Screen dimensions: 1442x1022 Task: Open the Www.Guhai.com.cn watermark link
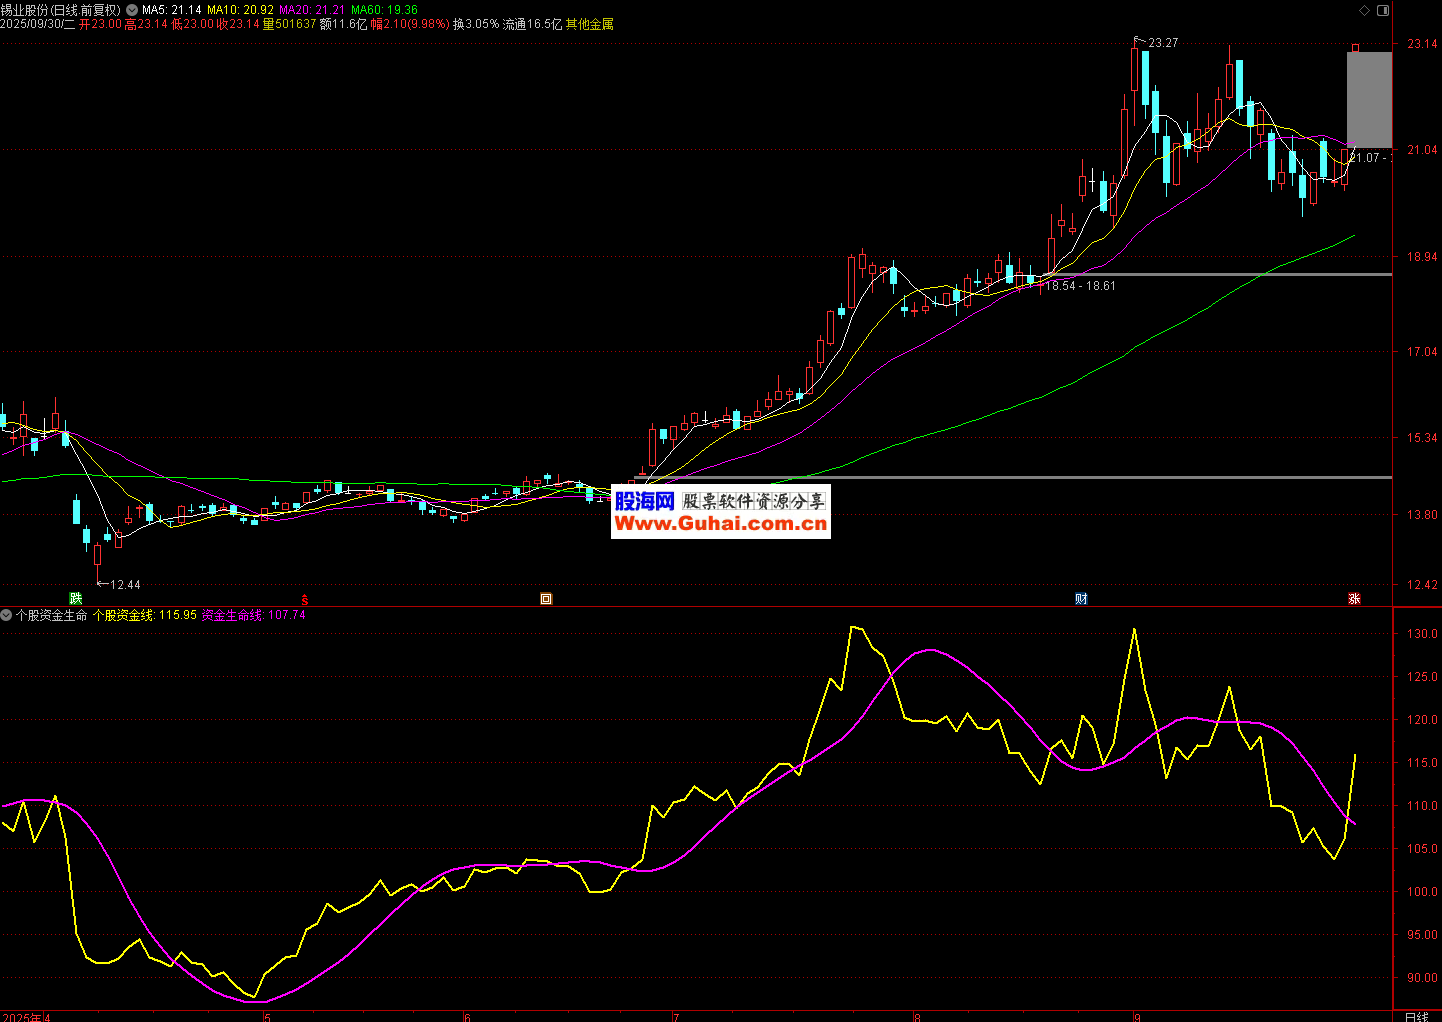tap(720, 523)
